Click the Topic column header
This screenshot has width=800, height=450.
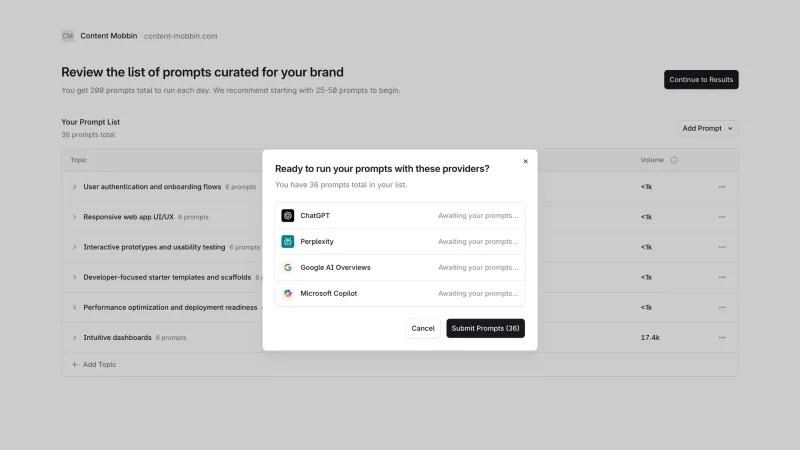(x=79, y=160)
